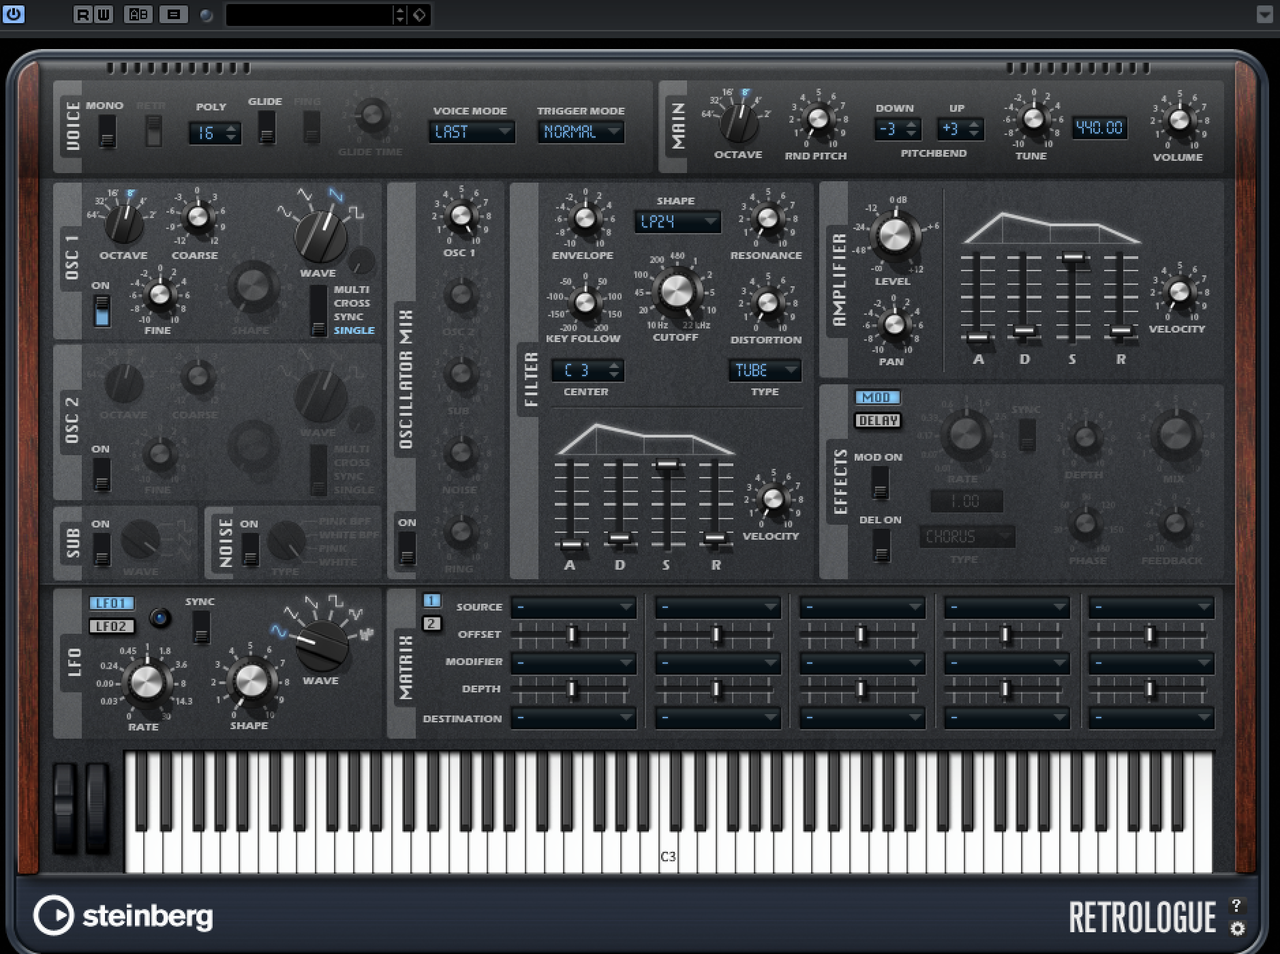This screenshot has height=954, width=1280.
Task: Open the gear options icon near Retrologue logo
Action: coord(1237,928)
